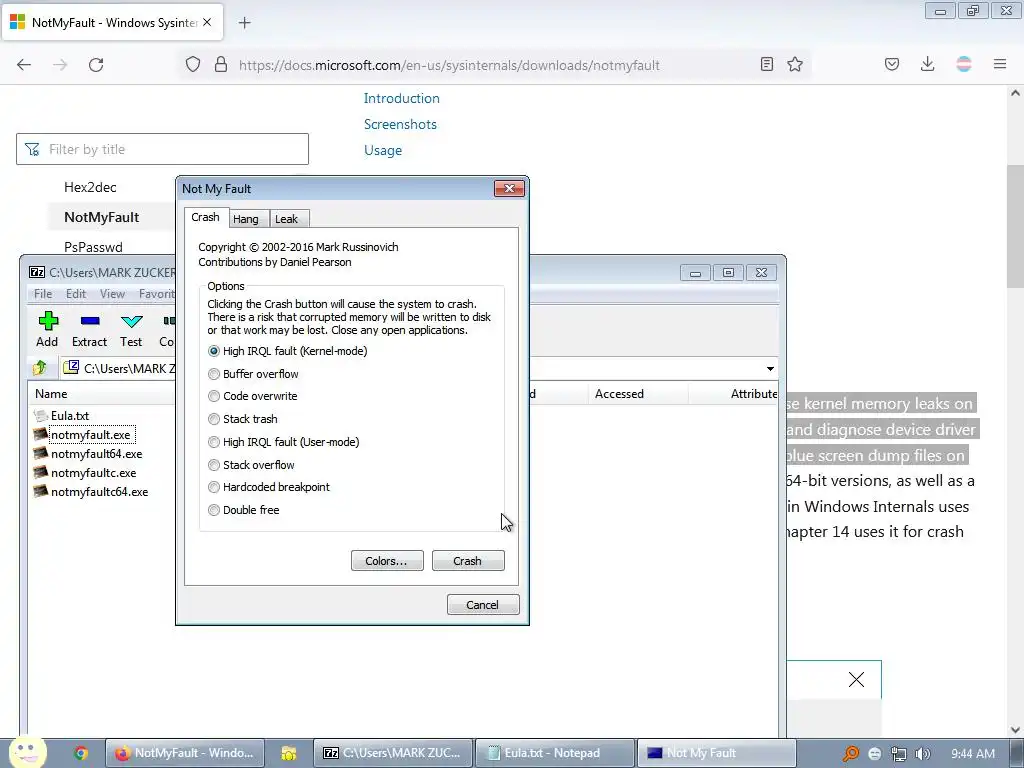
Task: Select High IRQL fault (User-mode) option
Action: pyautogui.click(x=283, y=442)
